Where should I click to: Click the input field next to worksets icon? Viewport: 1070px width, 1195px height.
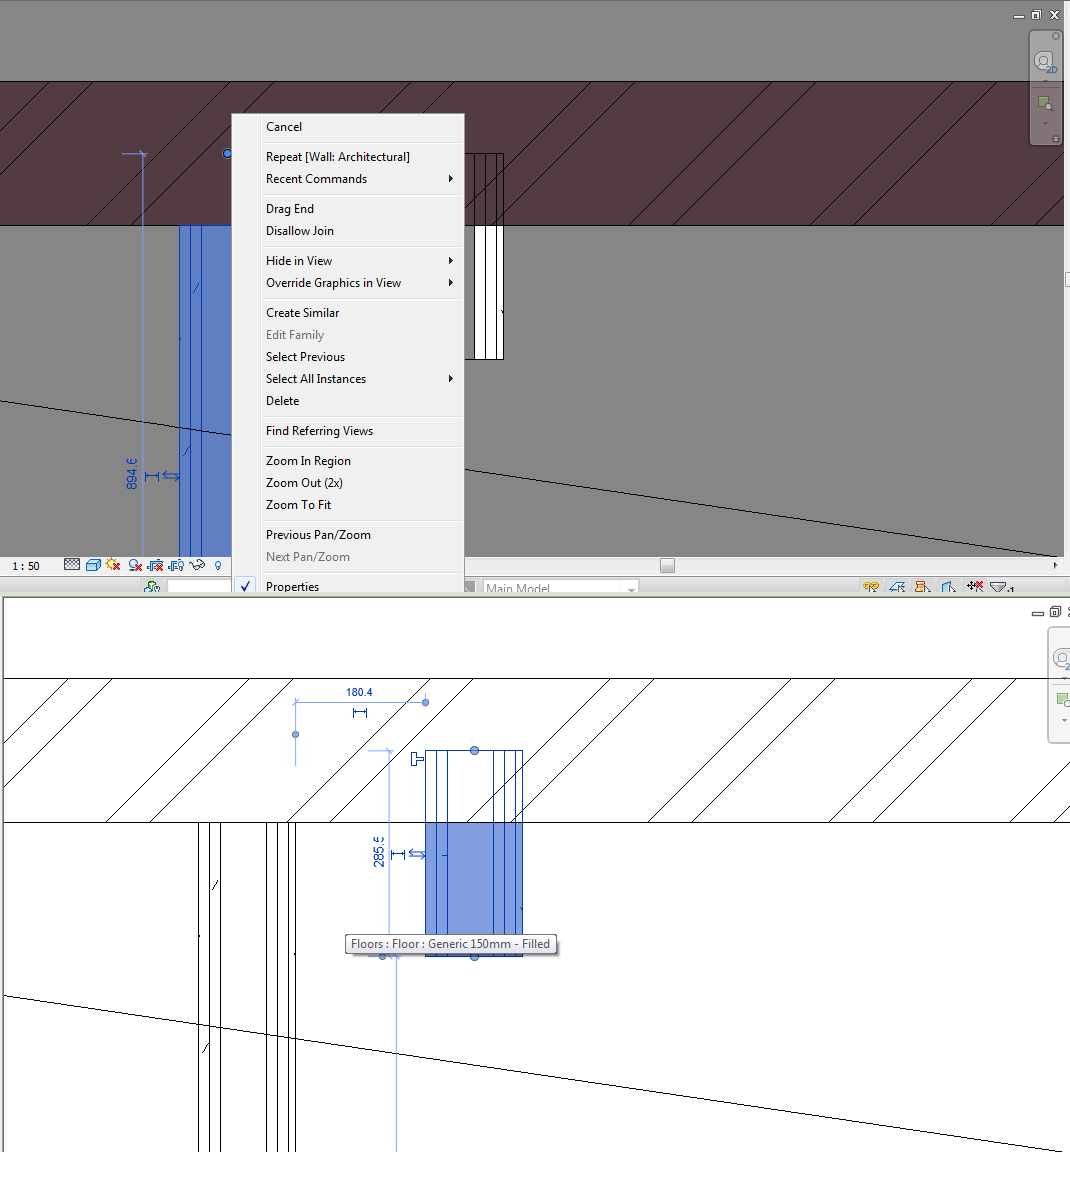tap(199, 586)
